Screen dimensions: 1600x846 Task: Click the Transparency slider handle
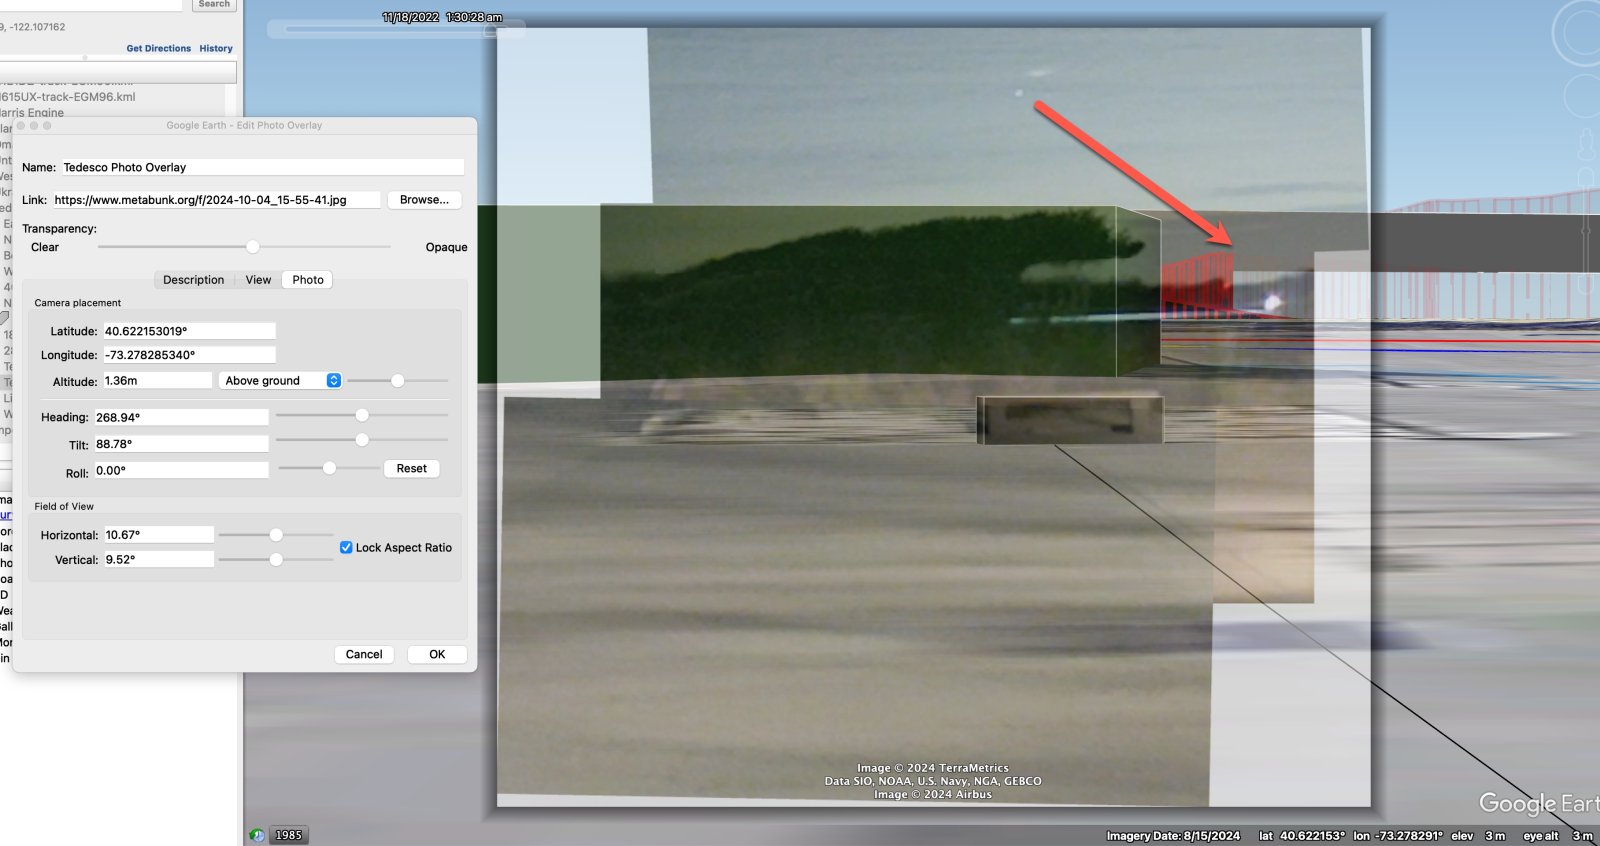click(253, 247)
